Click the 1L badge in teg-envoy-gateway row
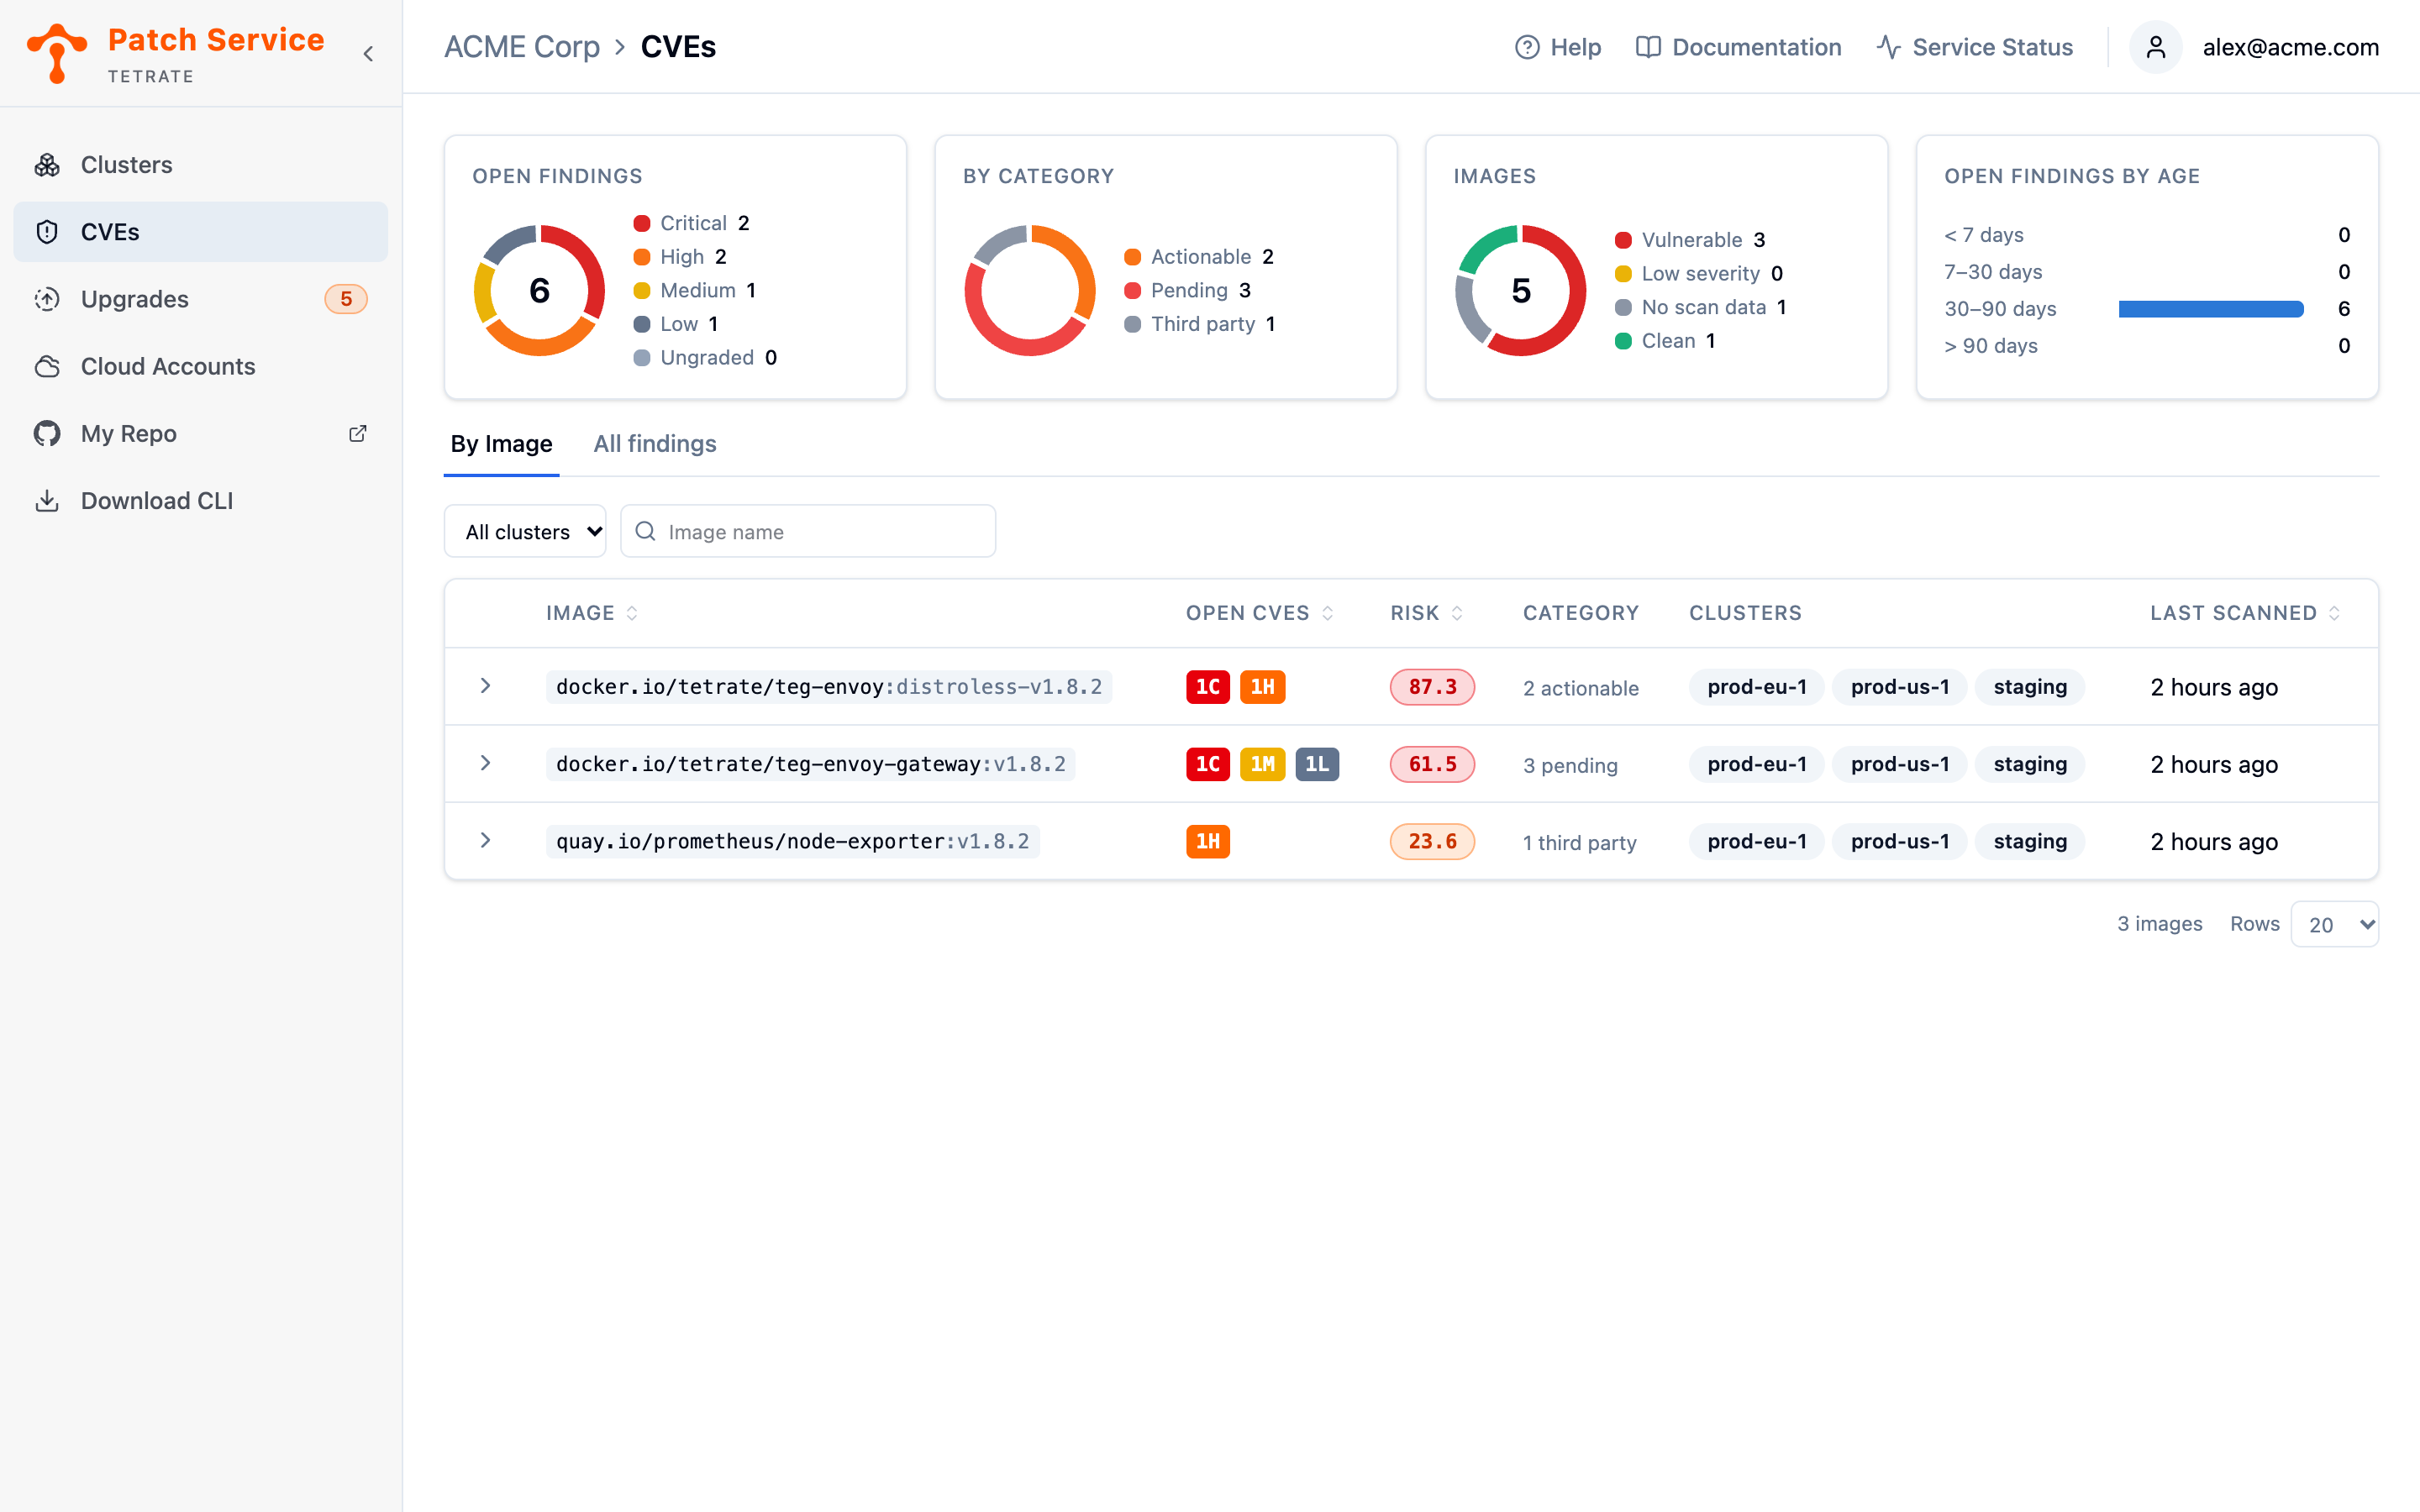This screenshot has height=1512, width=2420. (x=1317, y=764)
